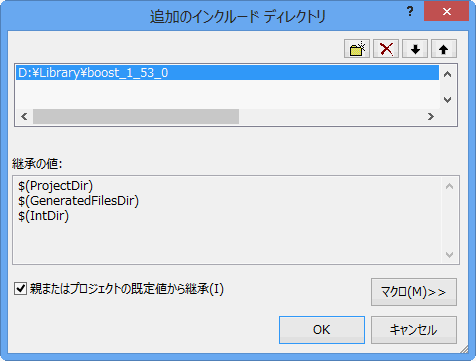Click the help question mark icon
Viewport: 476px width, 361px height.
(x=410, y=12)
